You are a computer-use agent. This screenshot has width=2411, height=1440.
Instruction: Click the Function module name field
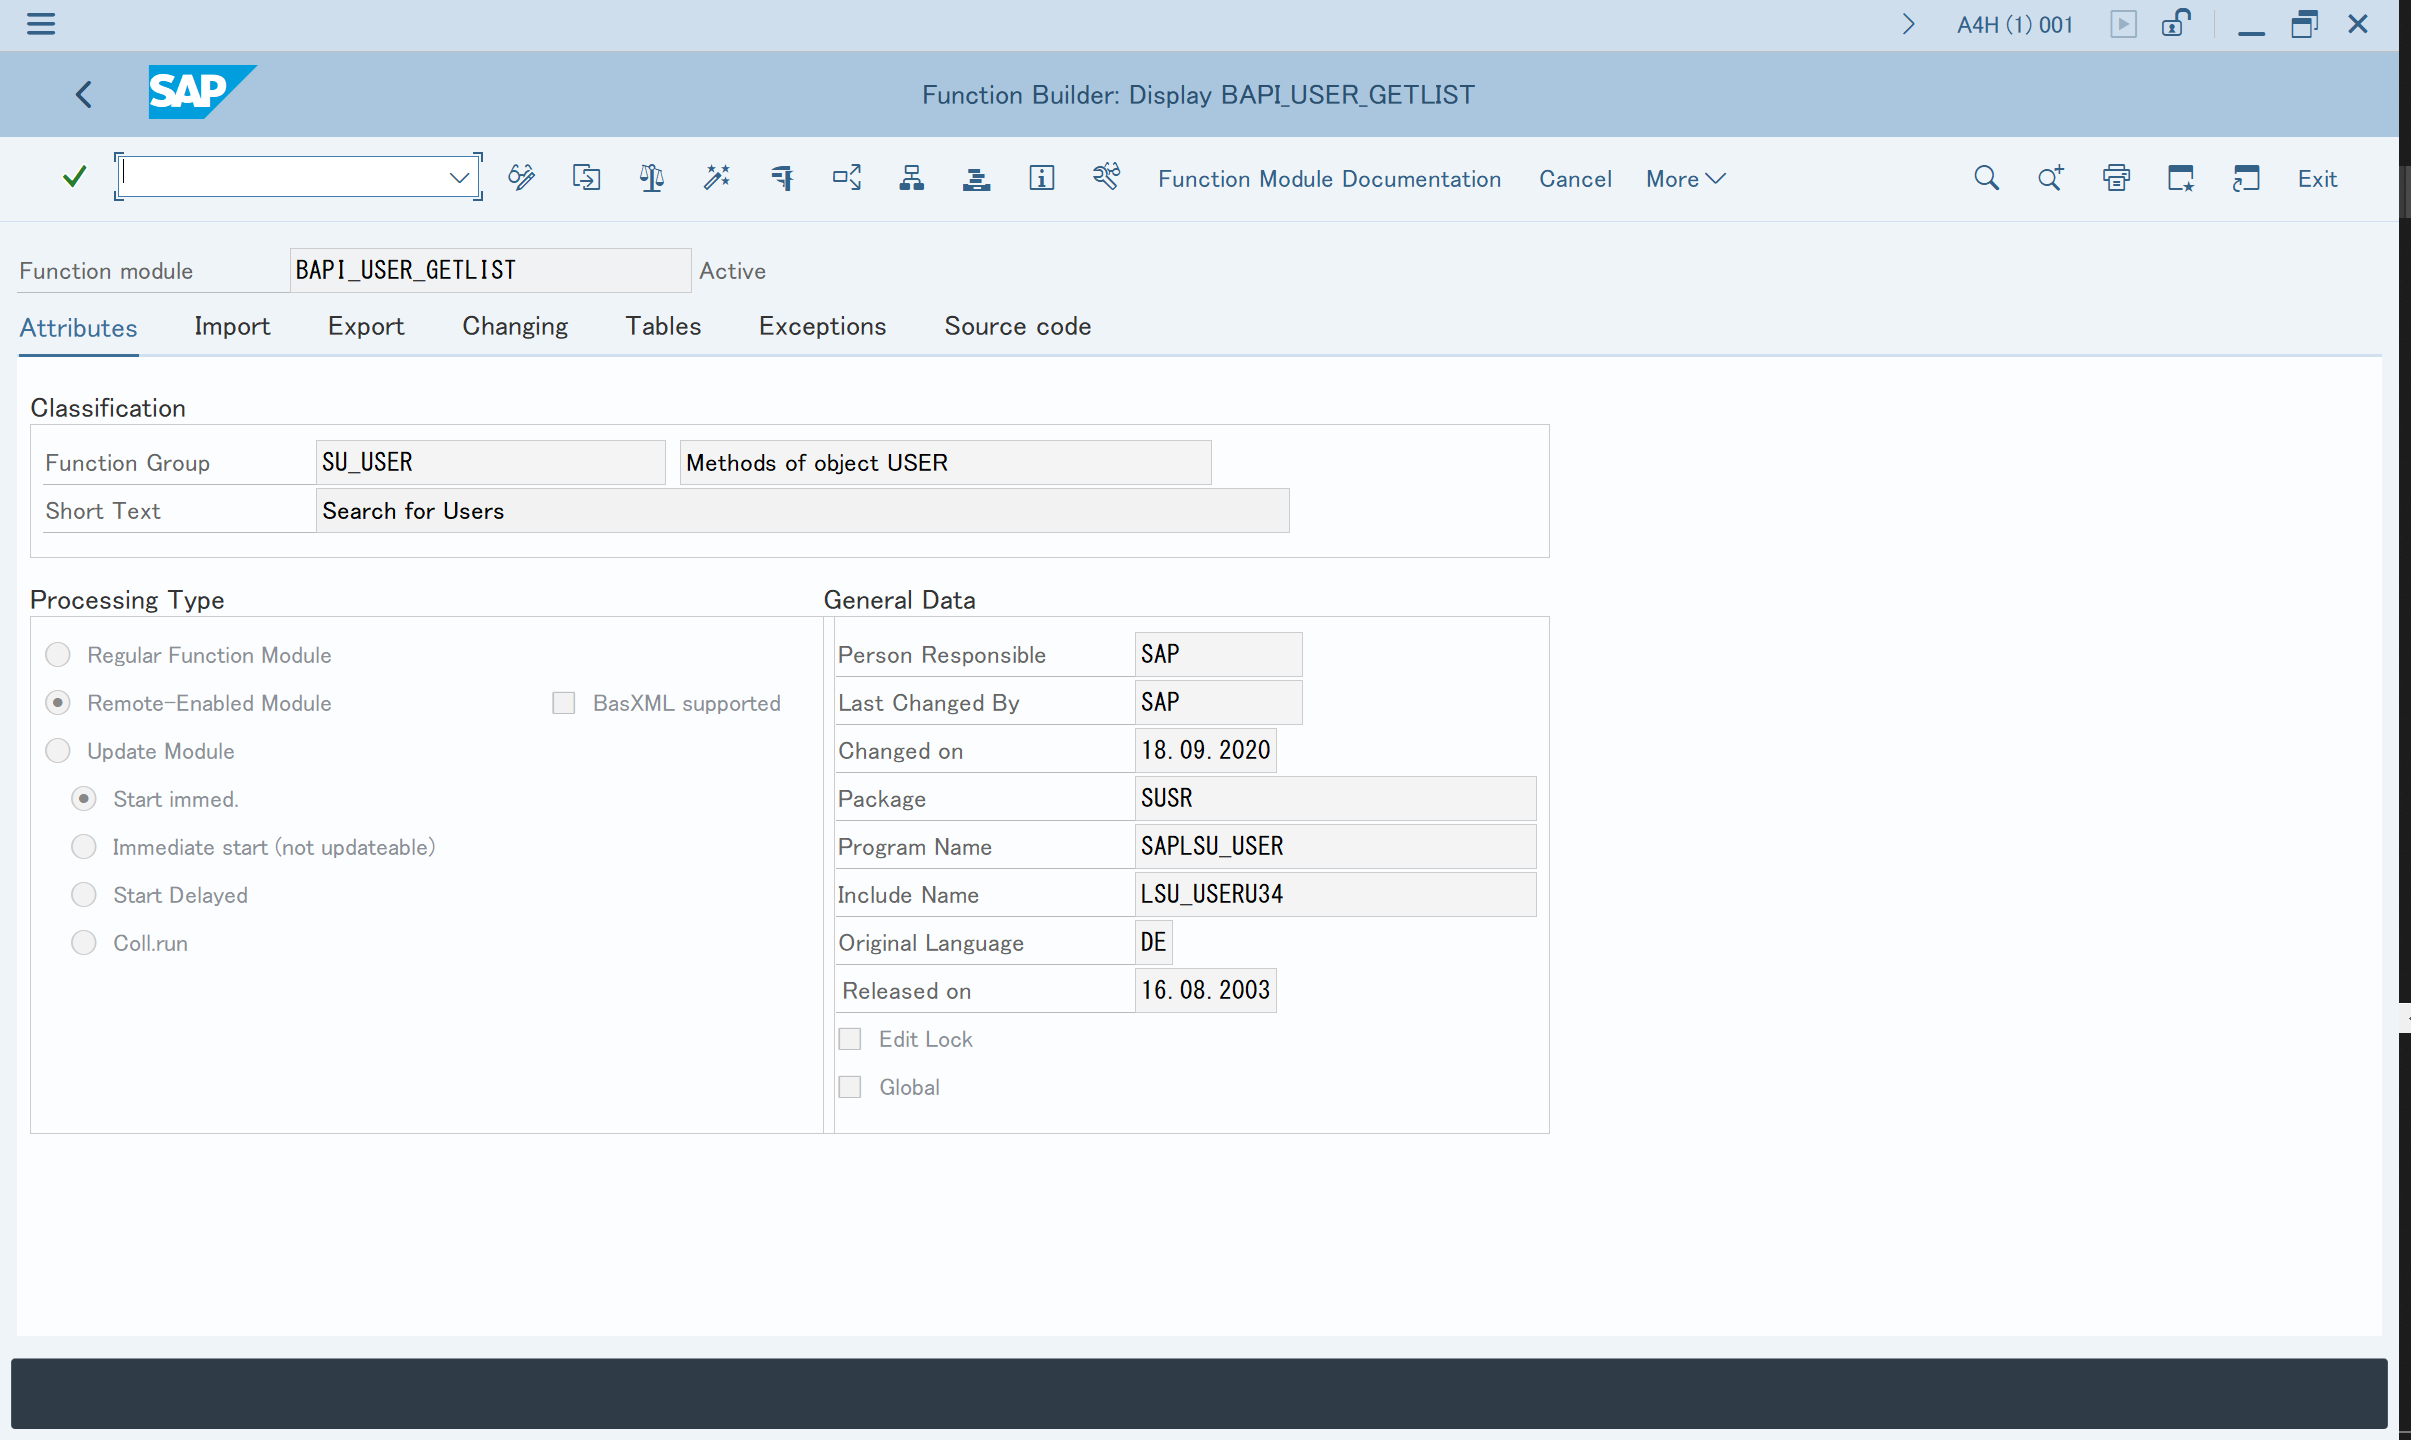pyautogui.click(x=489, y=270)
